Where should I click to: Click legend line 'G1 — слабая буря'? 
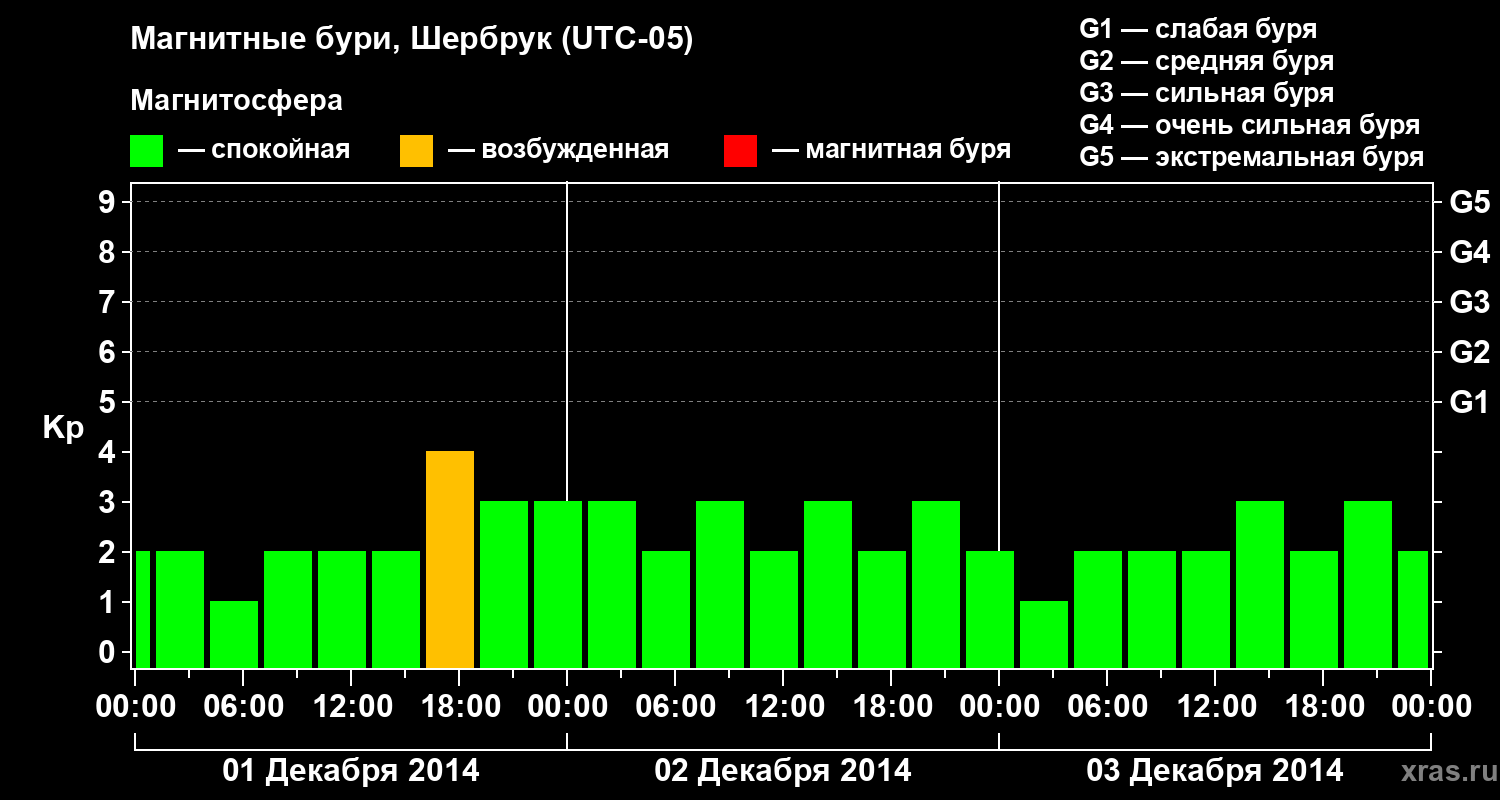click(1198, 29)
